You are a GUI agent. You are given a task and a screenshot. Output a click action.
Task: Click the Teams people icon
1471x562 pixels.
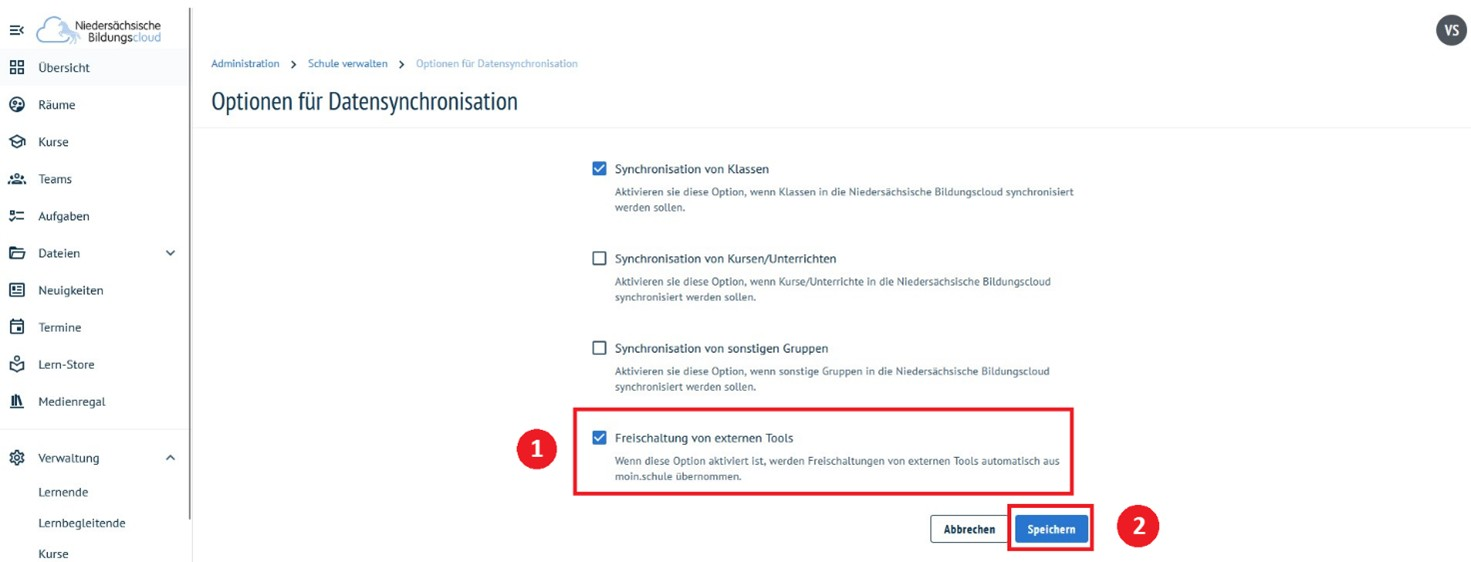pyautogui.click(x=17, y=179)
